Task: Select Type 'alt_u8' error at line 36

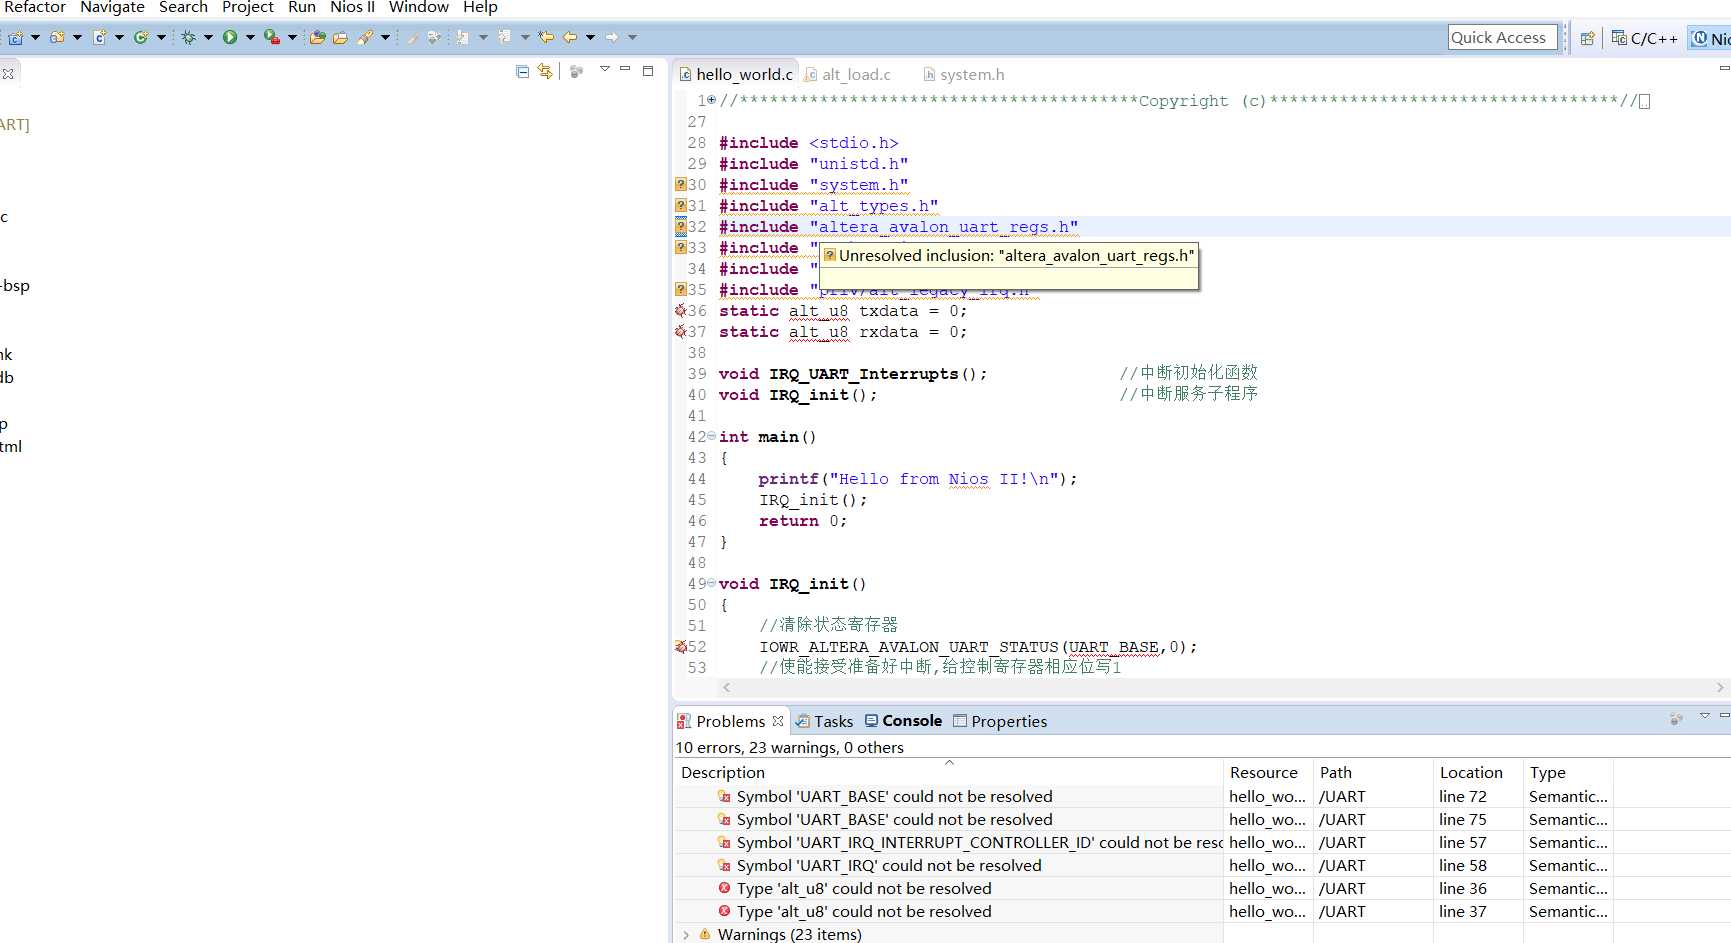Action: (x=1143, y=889)
